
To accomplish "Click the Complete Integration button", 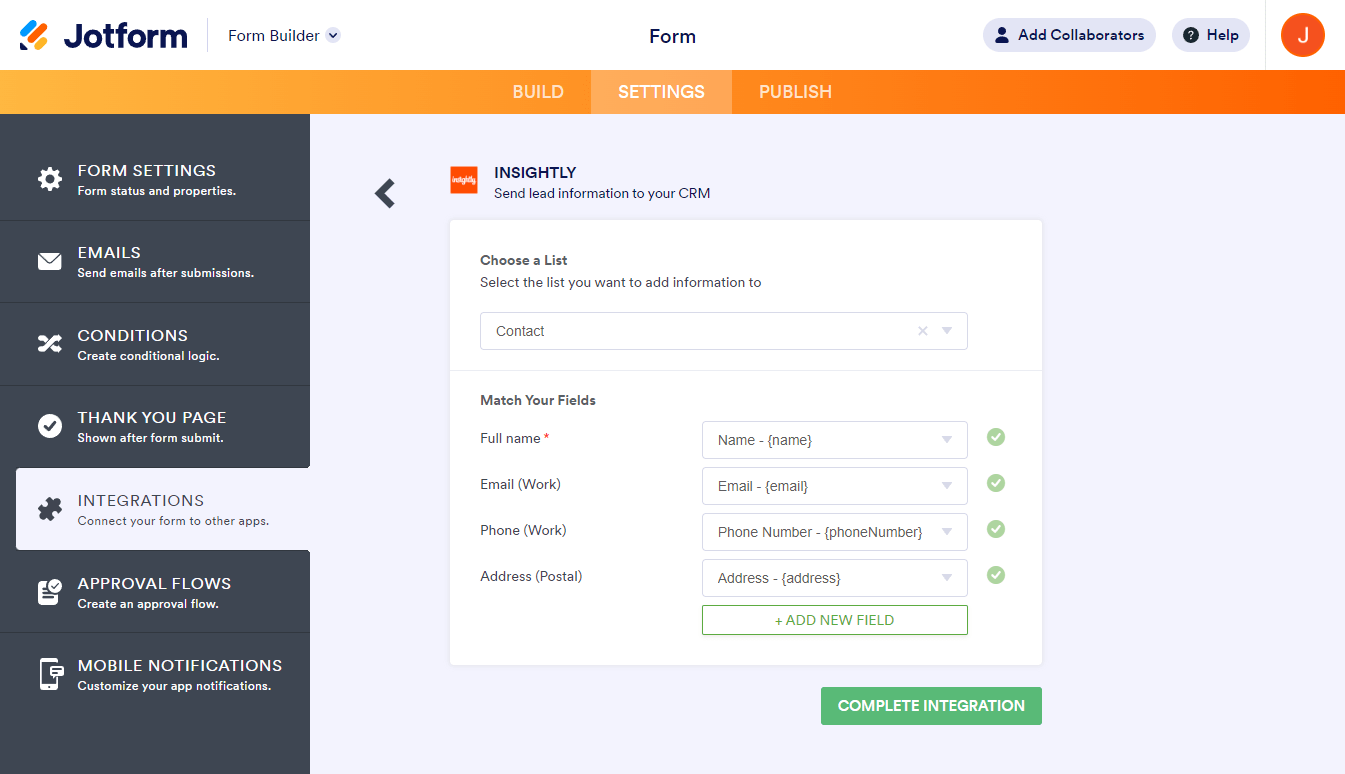I will tap(931, 706).
